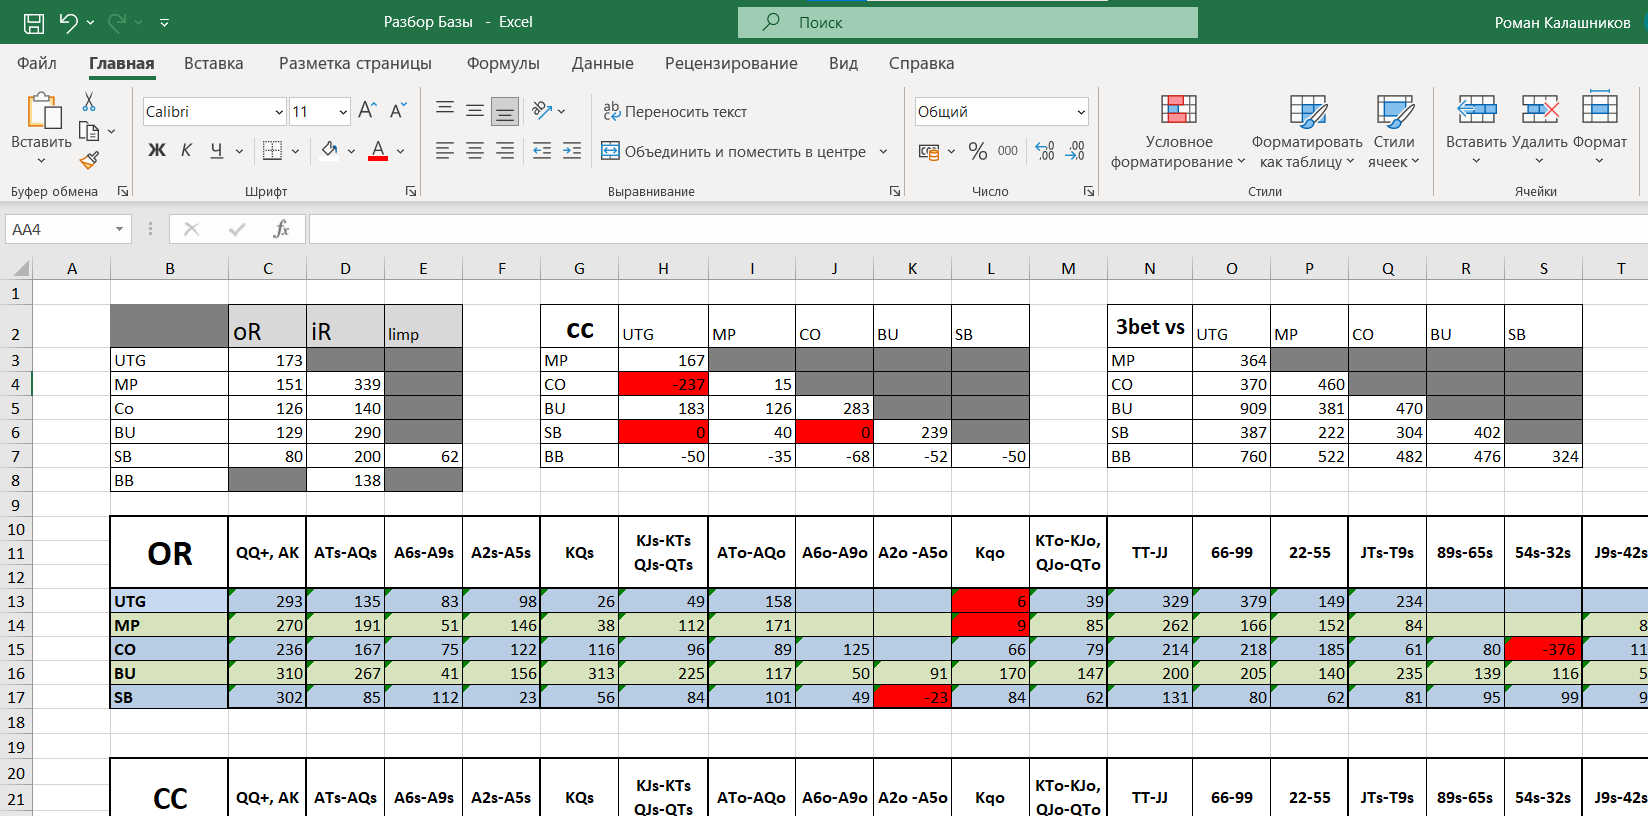
Task: Click Объединить и поместить в центре
Action: (734, 151)
